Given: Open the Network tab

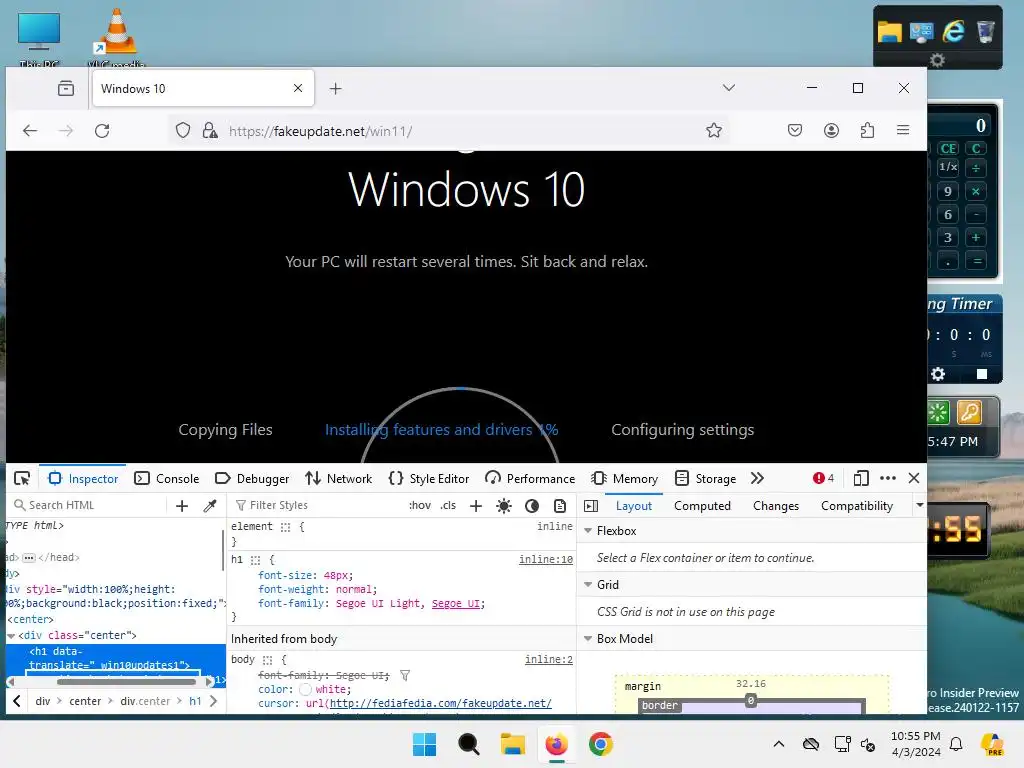Looking at the screenshot, I should (x=338, y=479).
